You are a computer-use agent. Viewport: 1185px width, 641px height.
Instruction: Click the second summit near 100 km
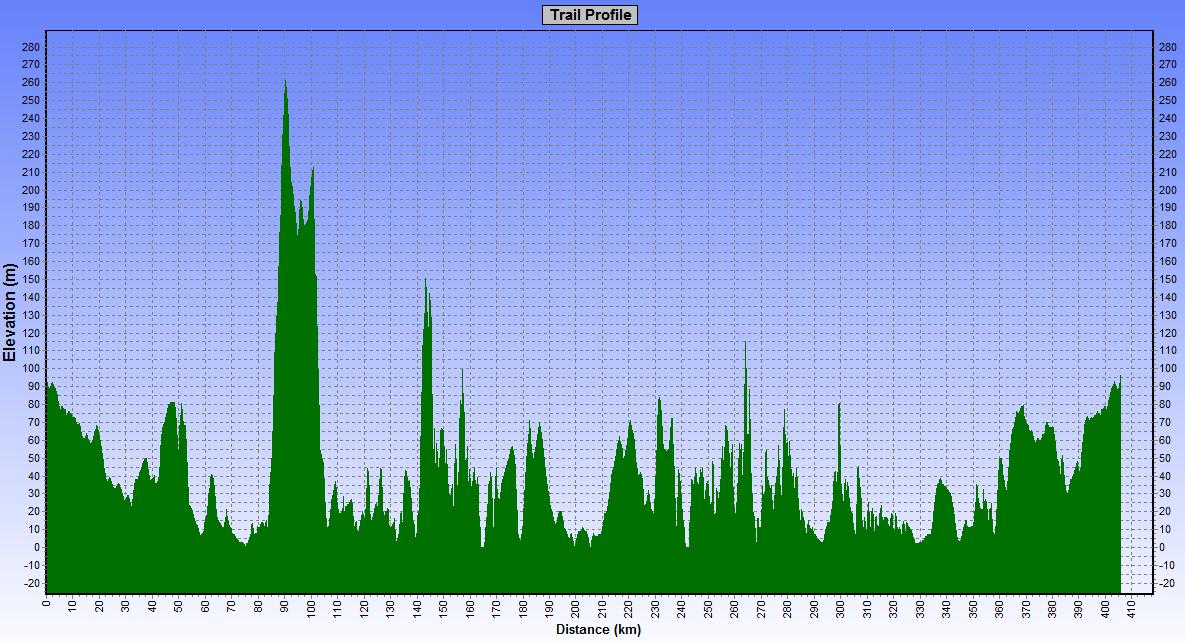[313, 169]
